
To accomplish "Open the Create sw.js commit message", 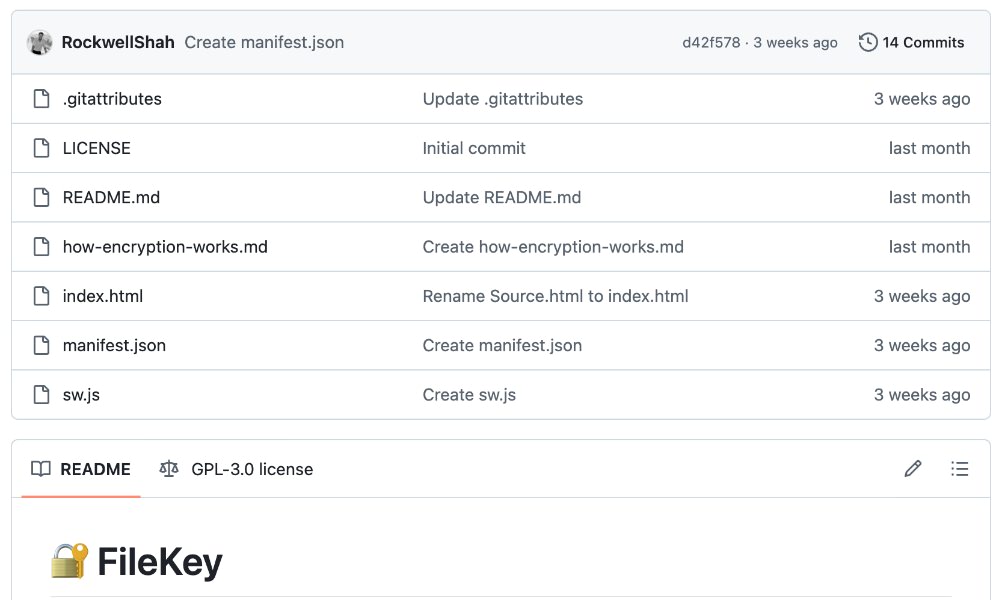I will 469,395.
